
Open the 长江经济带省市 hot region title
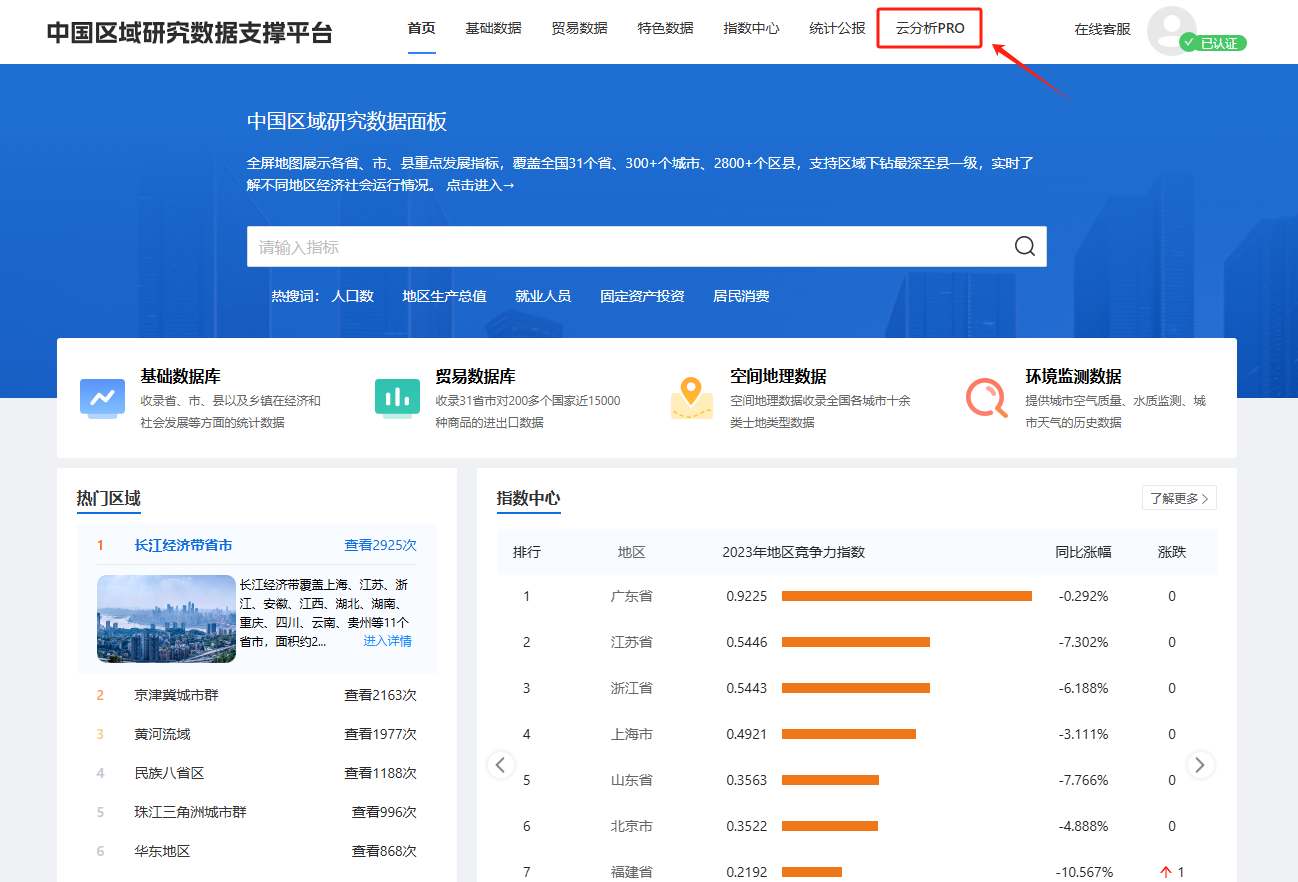click(183, 546)
